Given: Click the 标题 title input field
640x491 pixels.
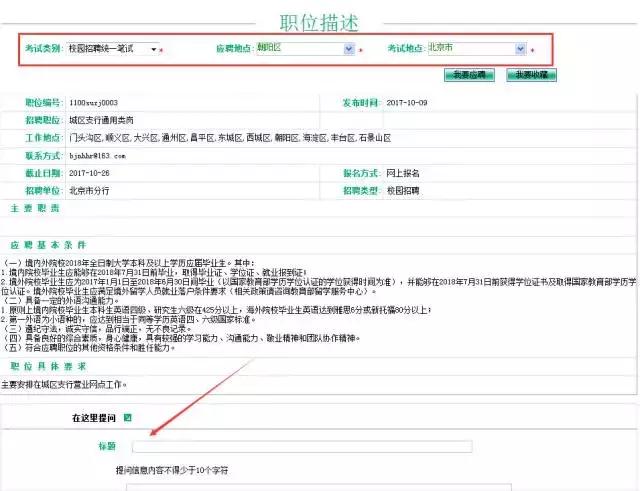Looking at the screenshot, I should click(x=302, y=446).
